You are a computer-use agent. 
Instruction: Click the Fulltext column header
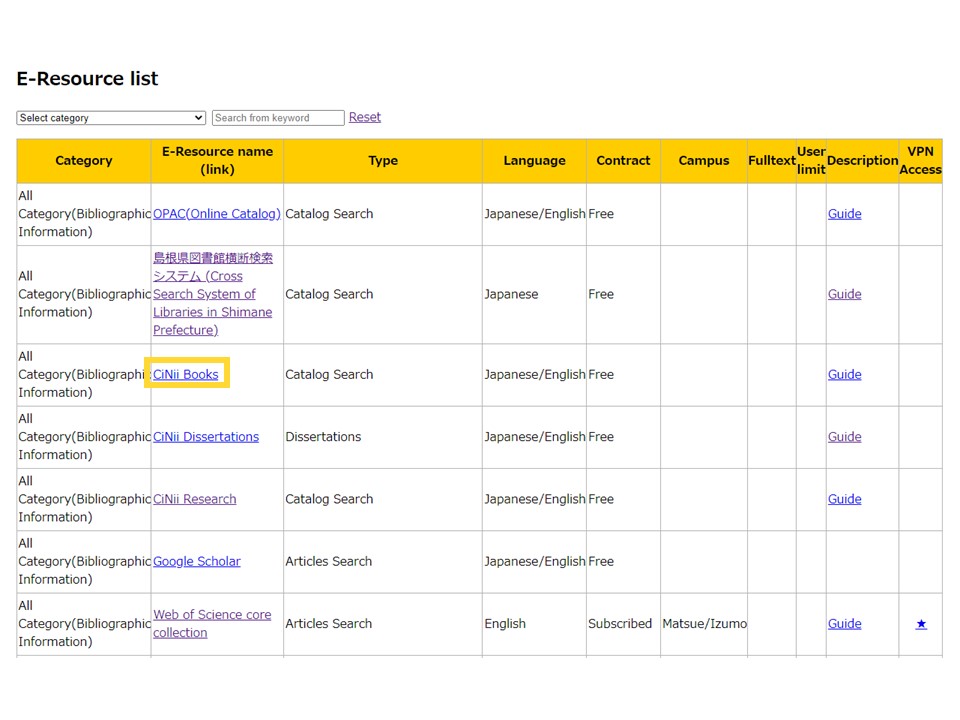pyautogui.click(x=771, y=161)
